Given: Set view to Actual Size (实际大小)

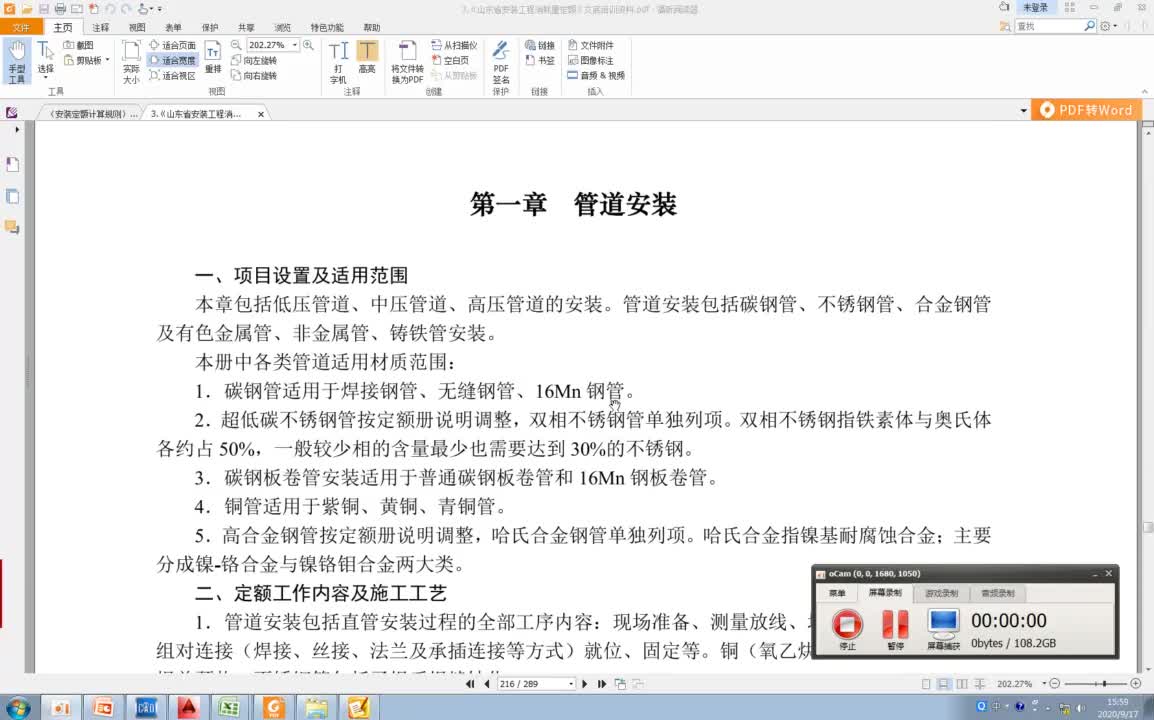Looking at the screenshot, I should [x=131, y=62].
